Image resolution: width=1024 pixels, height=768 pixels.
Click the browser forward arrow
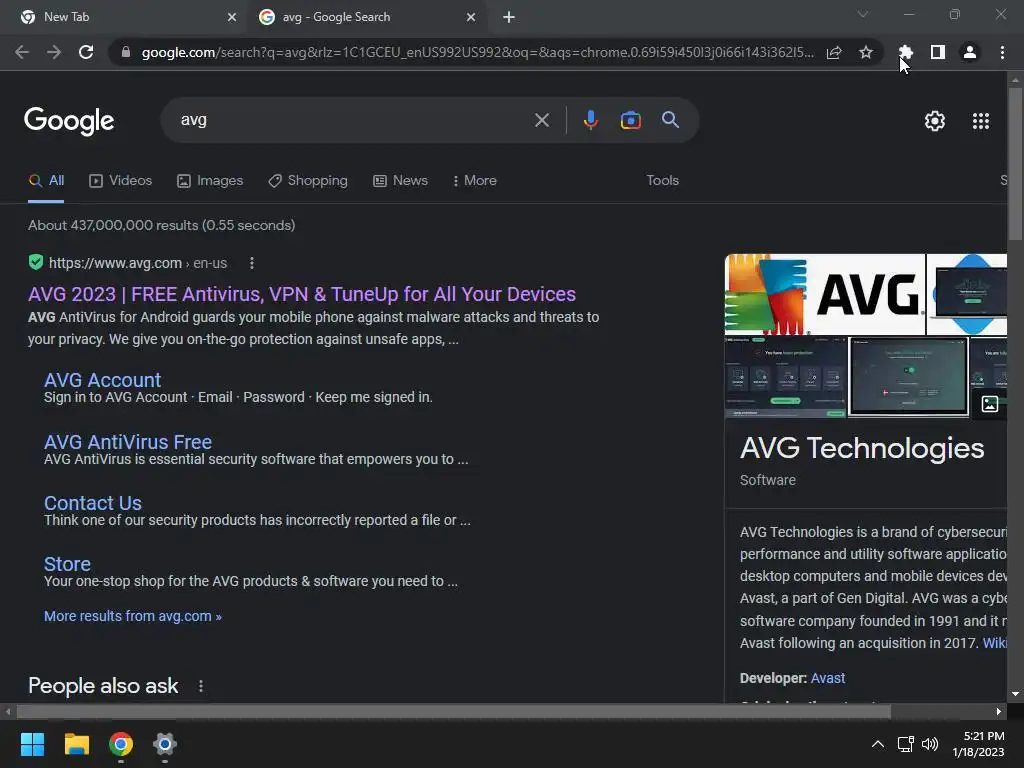pos(54,52)
